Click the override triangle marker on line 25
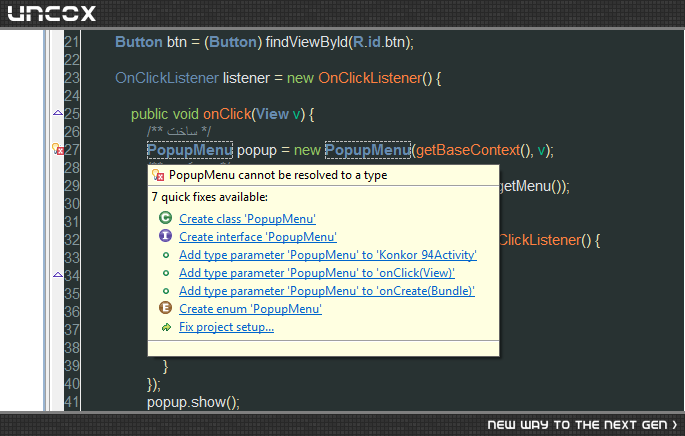Image resolution: width=685 pixels, height=436 pixels. 58,113
